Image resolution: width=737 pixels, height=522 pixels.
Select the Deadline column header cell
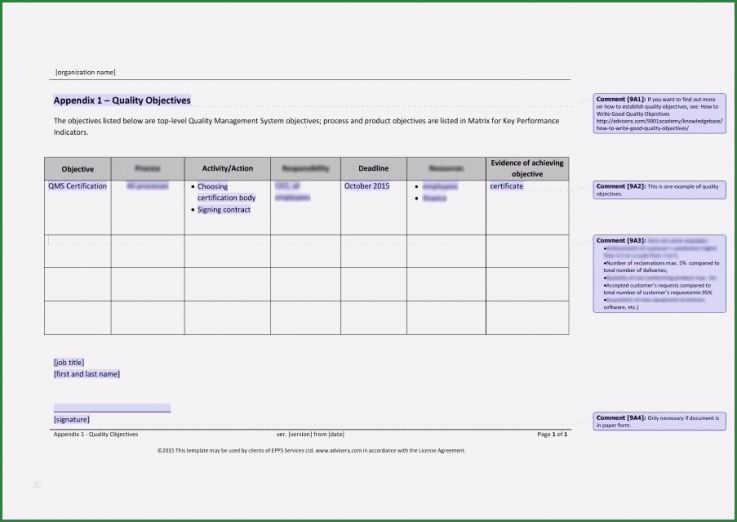click(x=373, y=169)
